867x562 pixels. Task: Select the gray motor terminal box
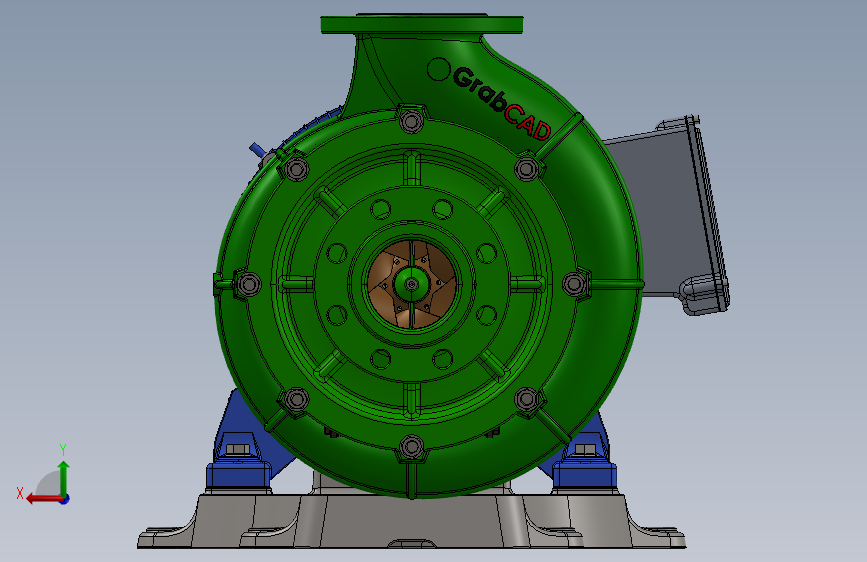pos(665,216)
